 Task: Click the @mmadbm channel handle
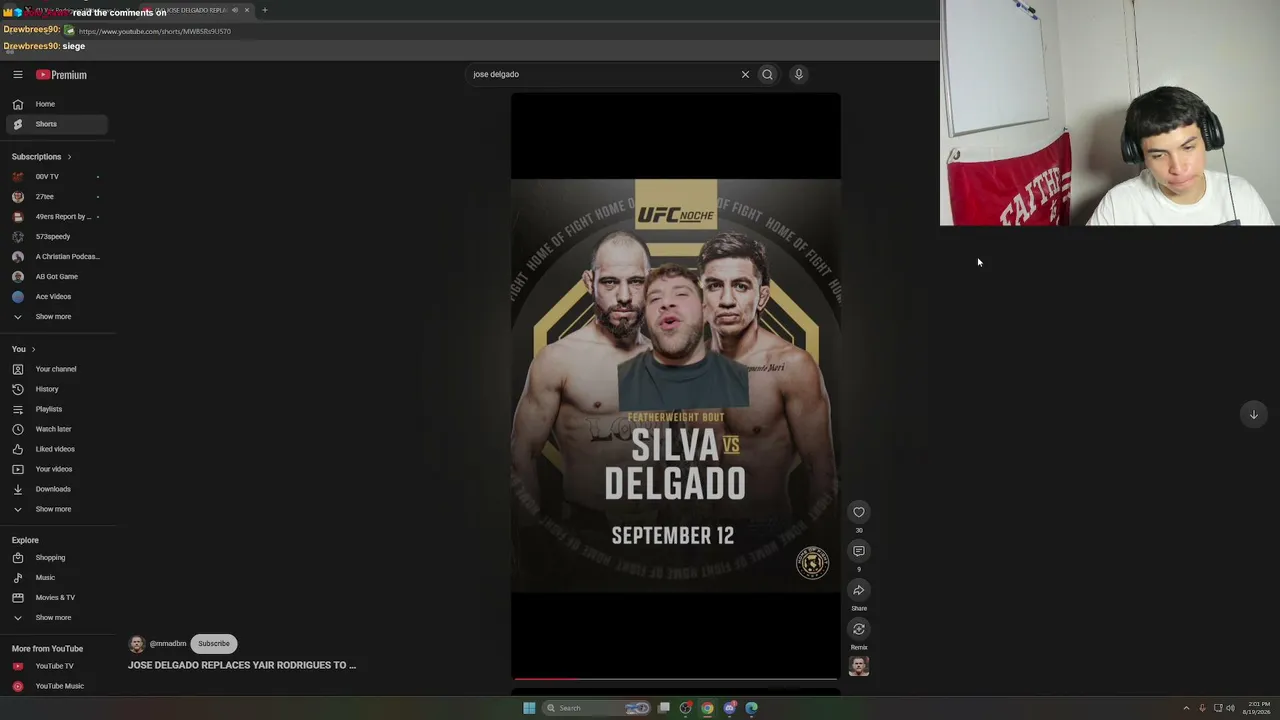click(168, 644)
